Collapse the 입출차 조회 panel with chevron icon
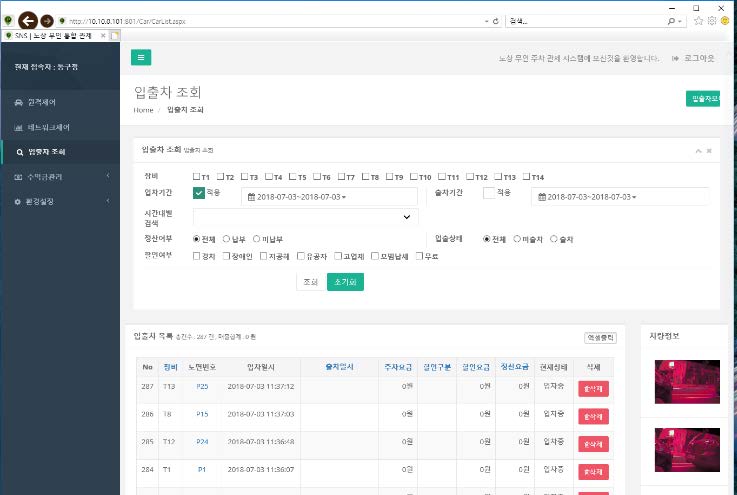 click(698, 150)
